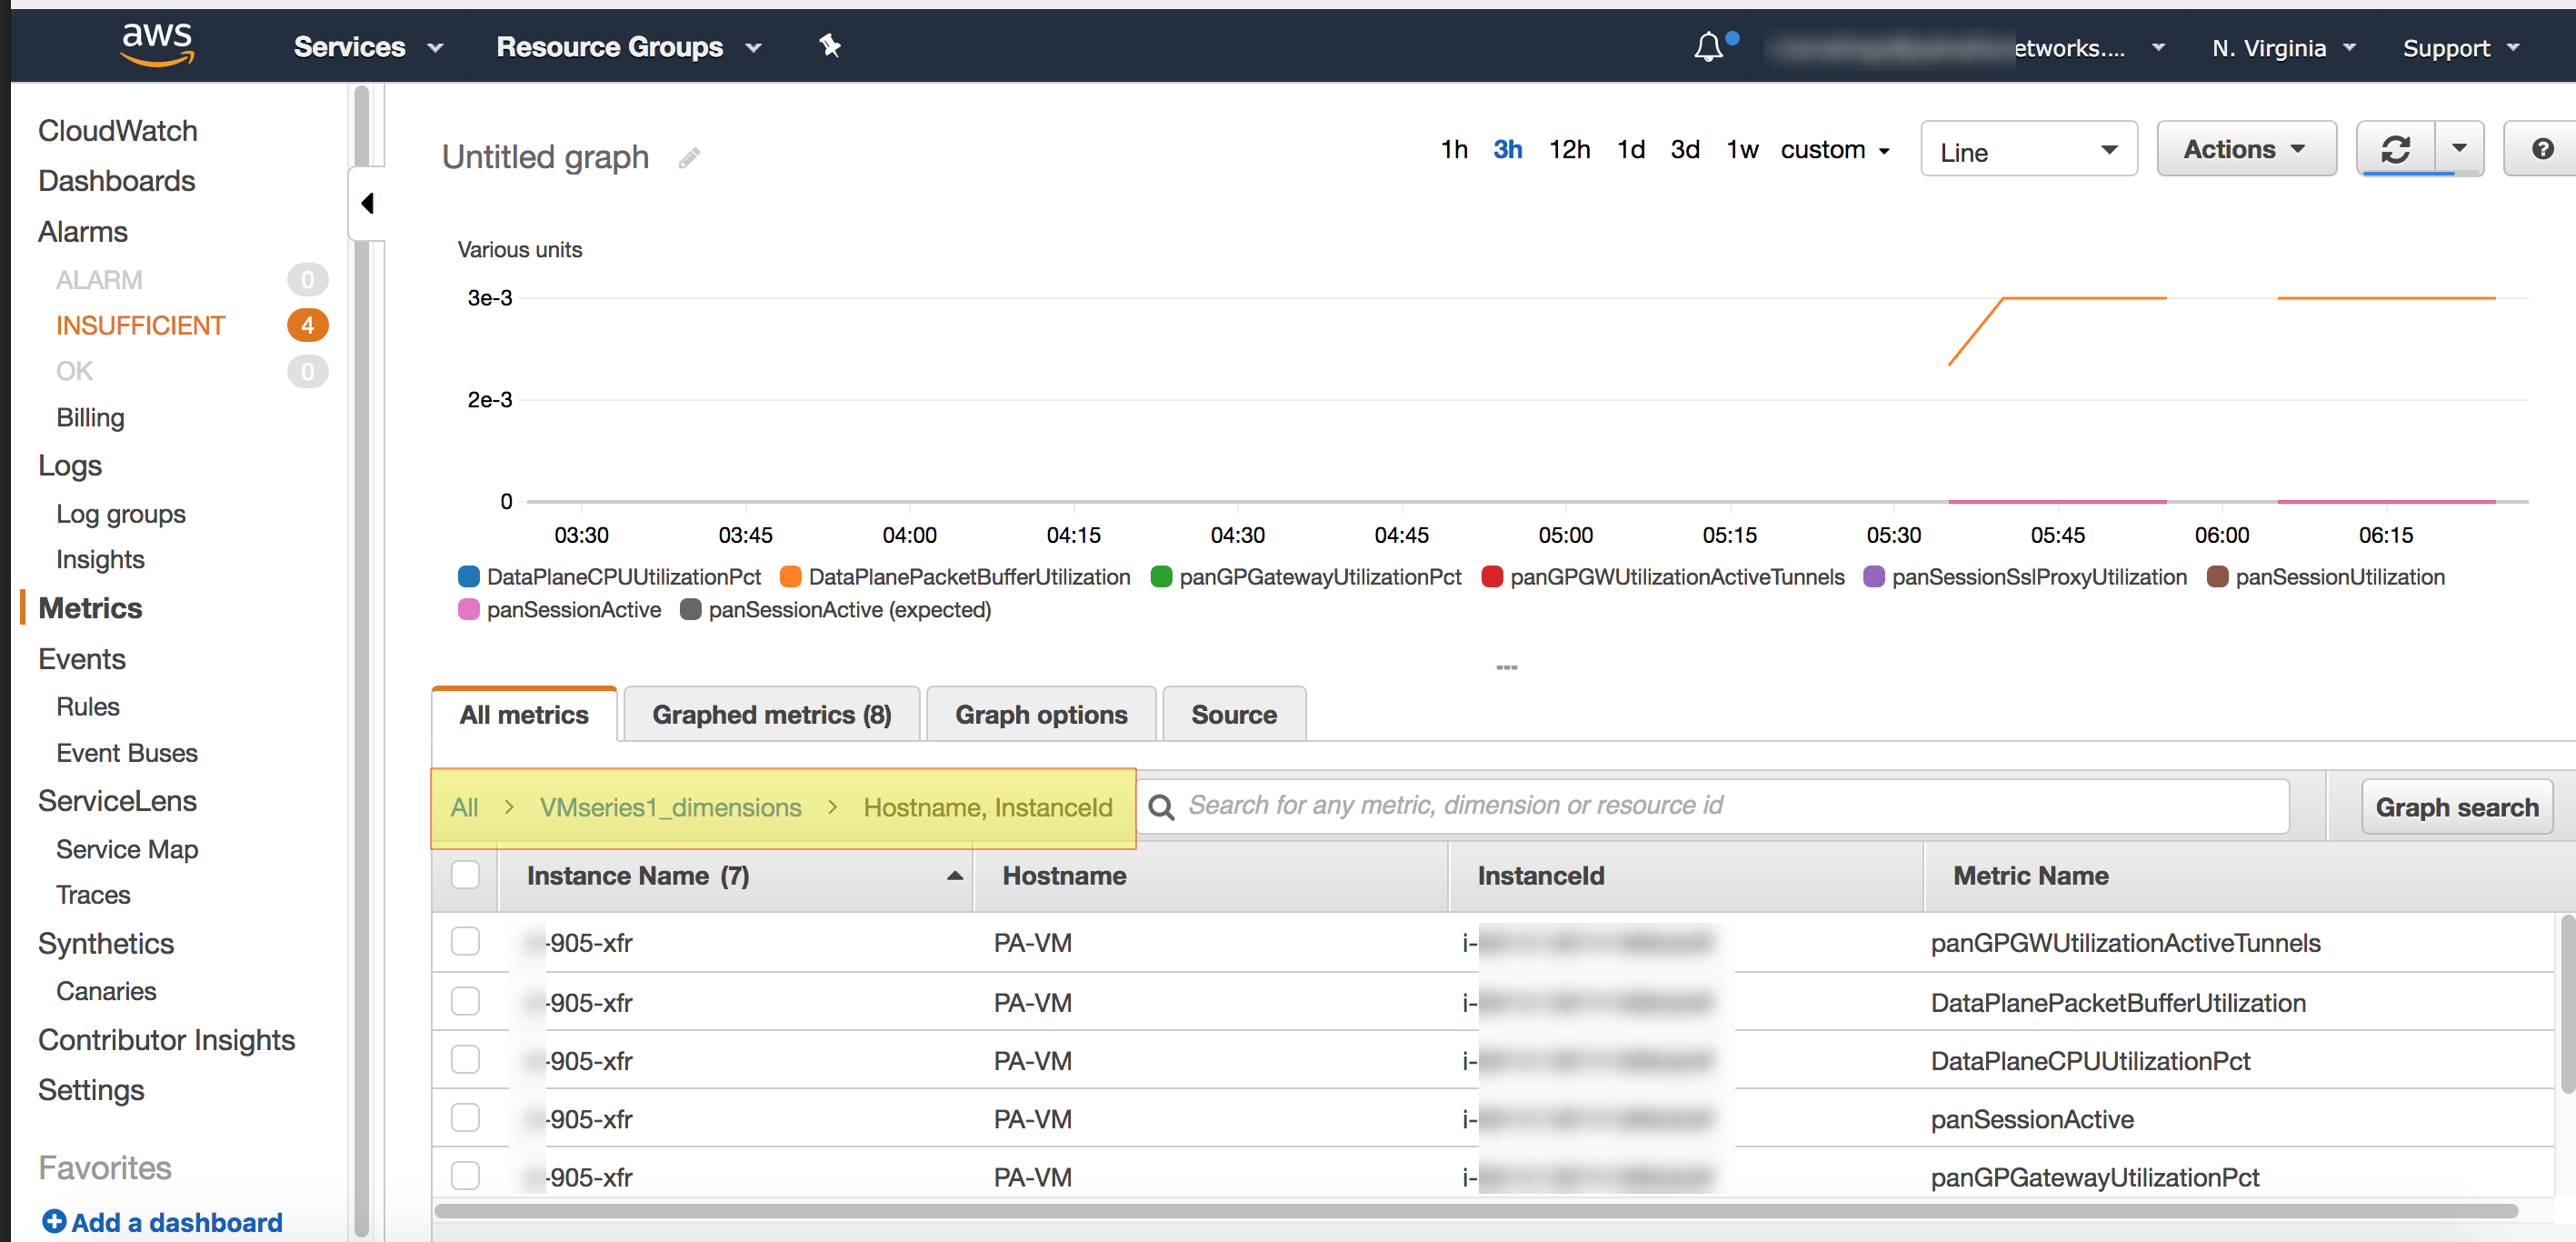Collapse the sidebar with the left arrow
Viewport: 2576px width, 1242px height.
click(x=367, y=204)
